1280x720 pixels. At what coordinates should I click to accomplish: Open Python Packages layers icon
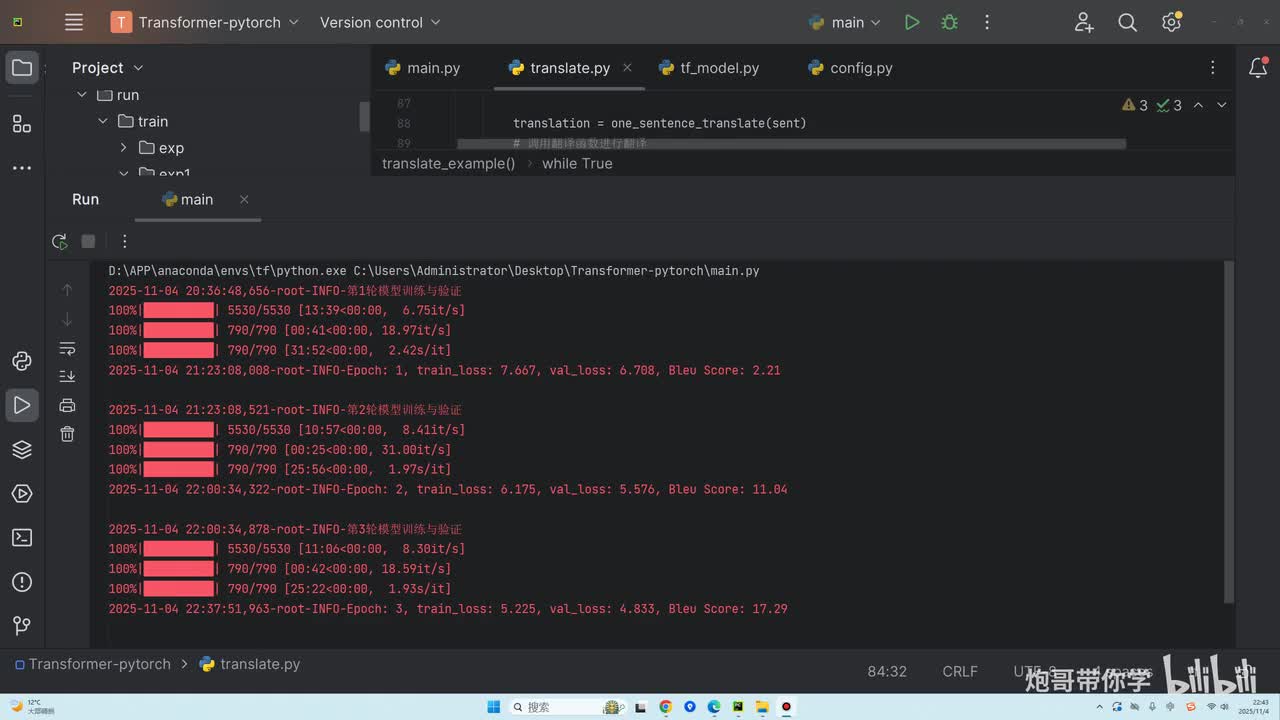click(x=22, y=449)
